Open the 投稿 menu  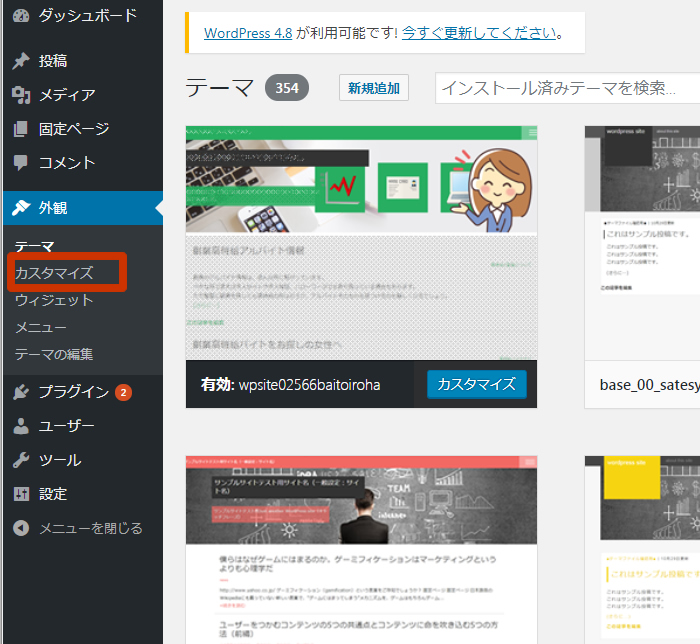tap(53, 61)
